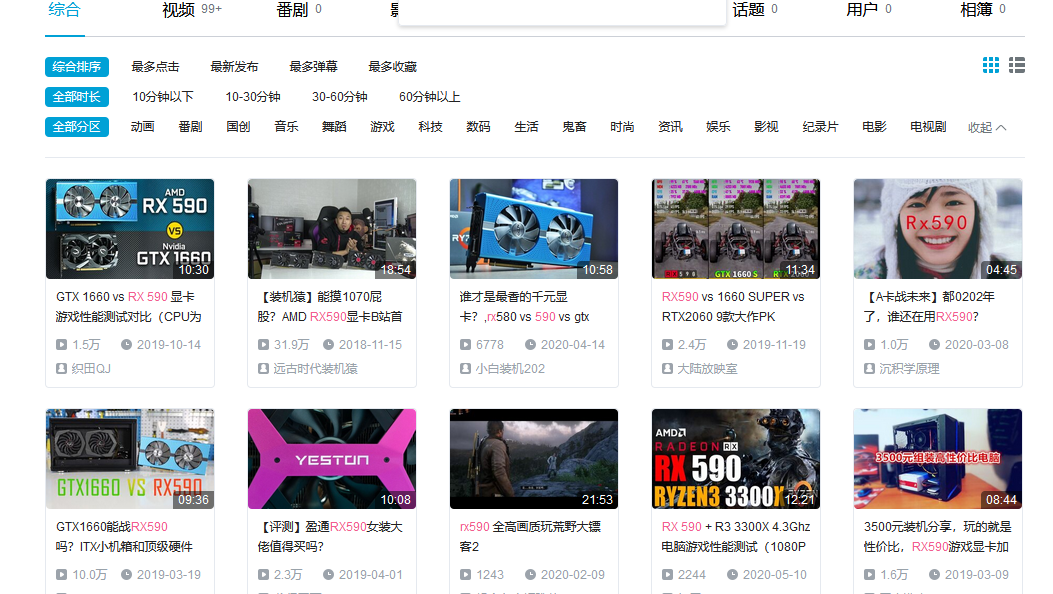Visit uploader 远古时代装机猿 profile

315,368
